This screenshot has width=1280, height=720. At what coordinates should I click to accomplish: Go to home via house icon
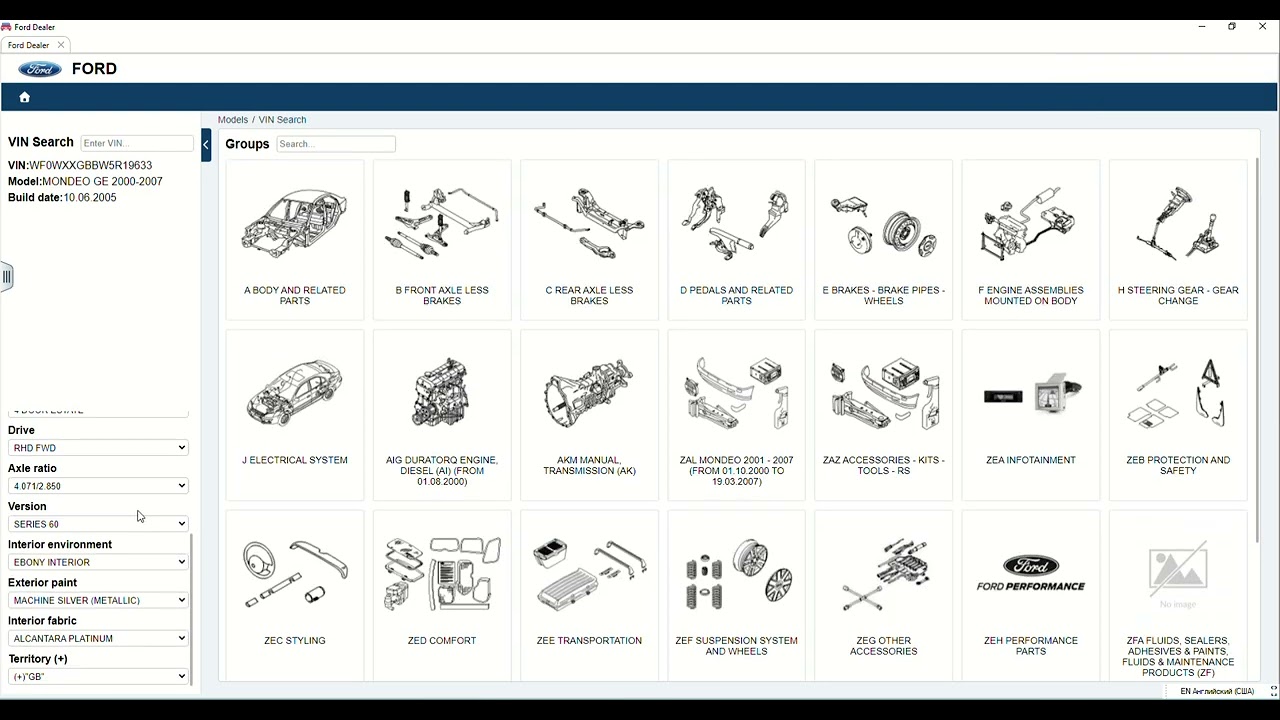(x=25, y=97)
